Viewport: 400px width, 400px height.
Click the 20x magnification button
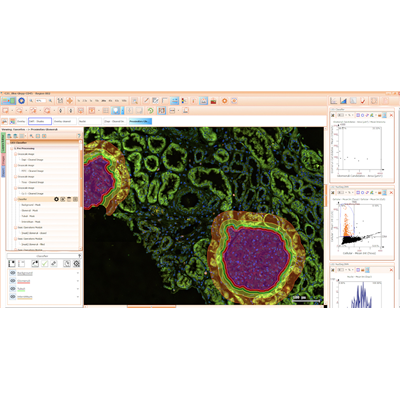click(104, 101)
